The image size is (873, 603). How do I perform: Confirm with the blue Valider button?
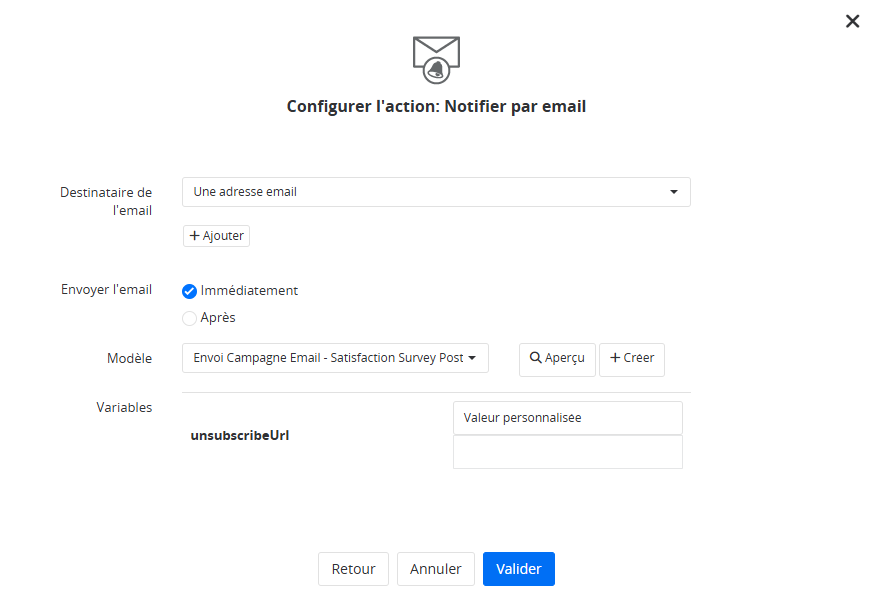pos(518,569)
